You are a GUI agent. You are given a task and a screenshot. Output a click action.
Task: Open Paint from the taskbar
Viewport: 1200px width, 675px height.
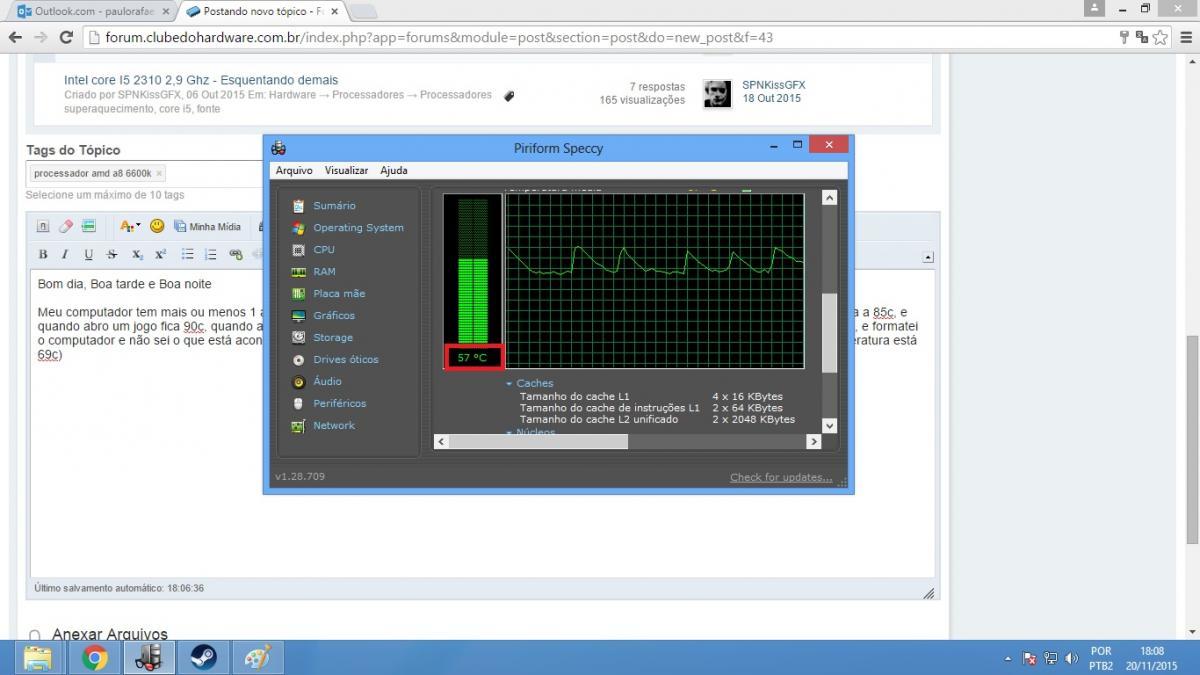coord(258,658)
